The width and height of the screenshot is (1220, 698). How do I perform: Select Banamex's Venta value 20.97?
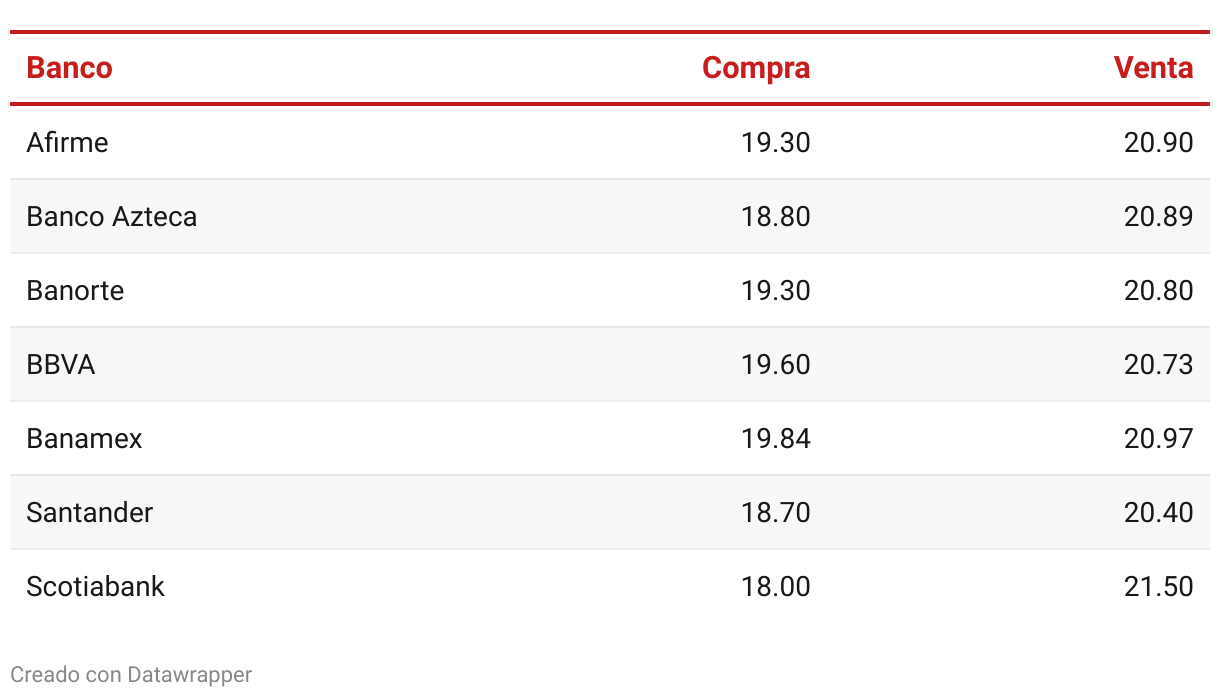click(x=1159, y=439)
